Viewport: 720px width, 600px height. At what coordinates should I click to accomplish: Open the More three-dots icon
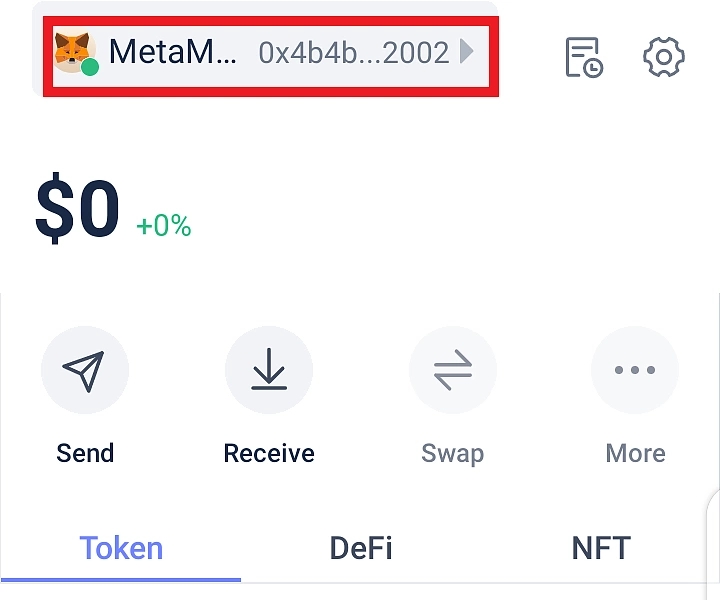pos(635,371)
